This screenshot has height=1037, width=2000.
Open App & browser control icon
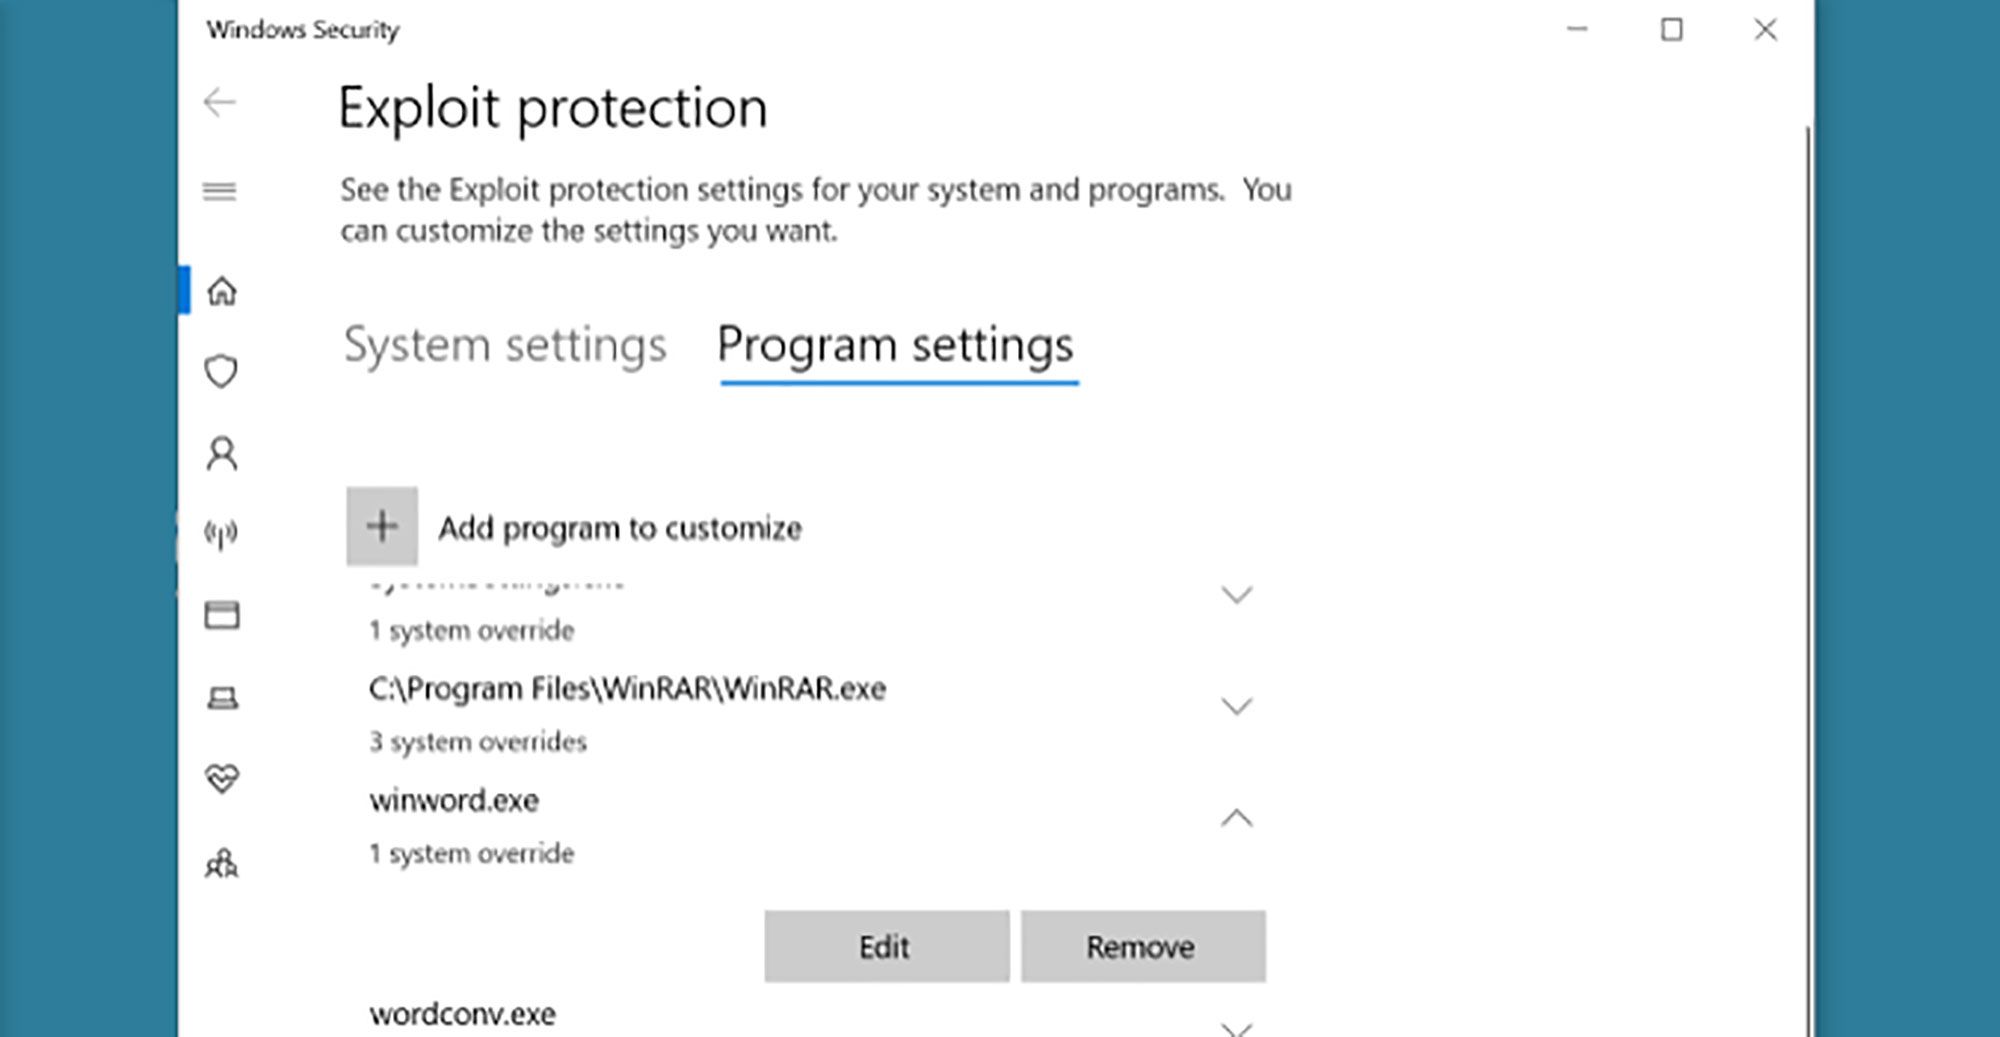(222, 615)
